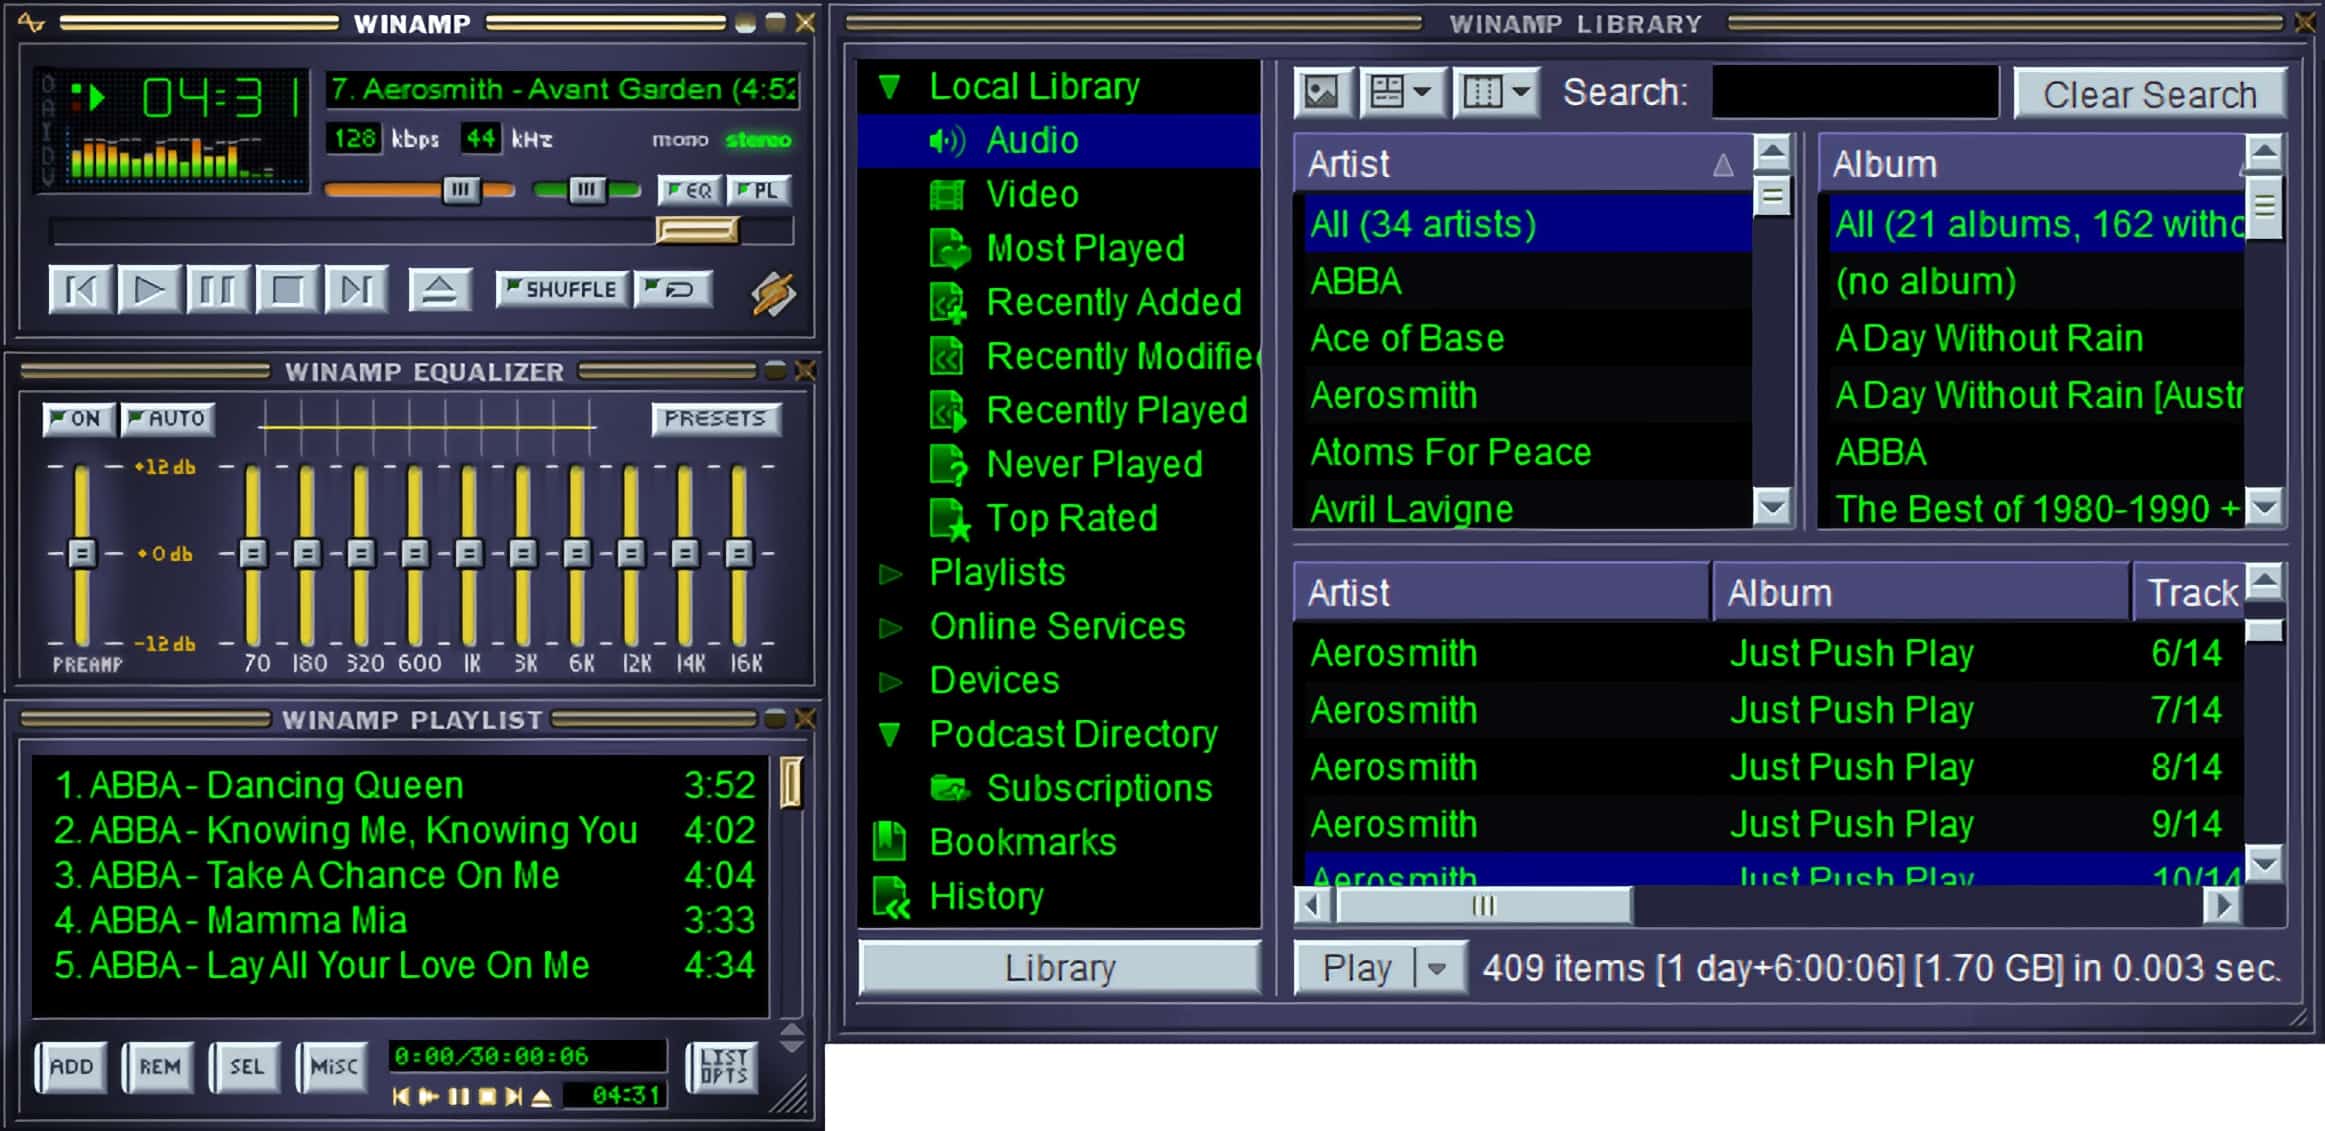This screenshot has width=2325, height=1131.
Task: Open equalizer PRESETS menu
Action: click(715, 418)
